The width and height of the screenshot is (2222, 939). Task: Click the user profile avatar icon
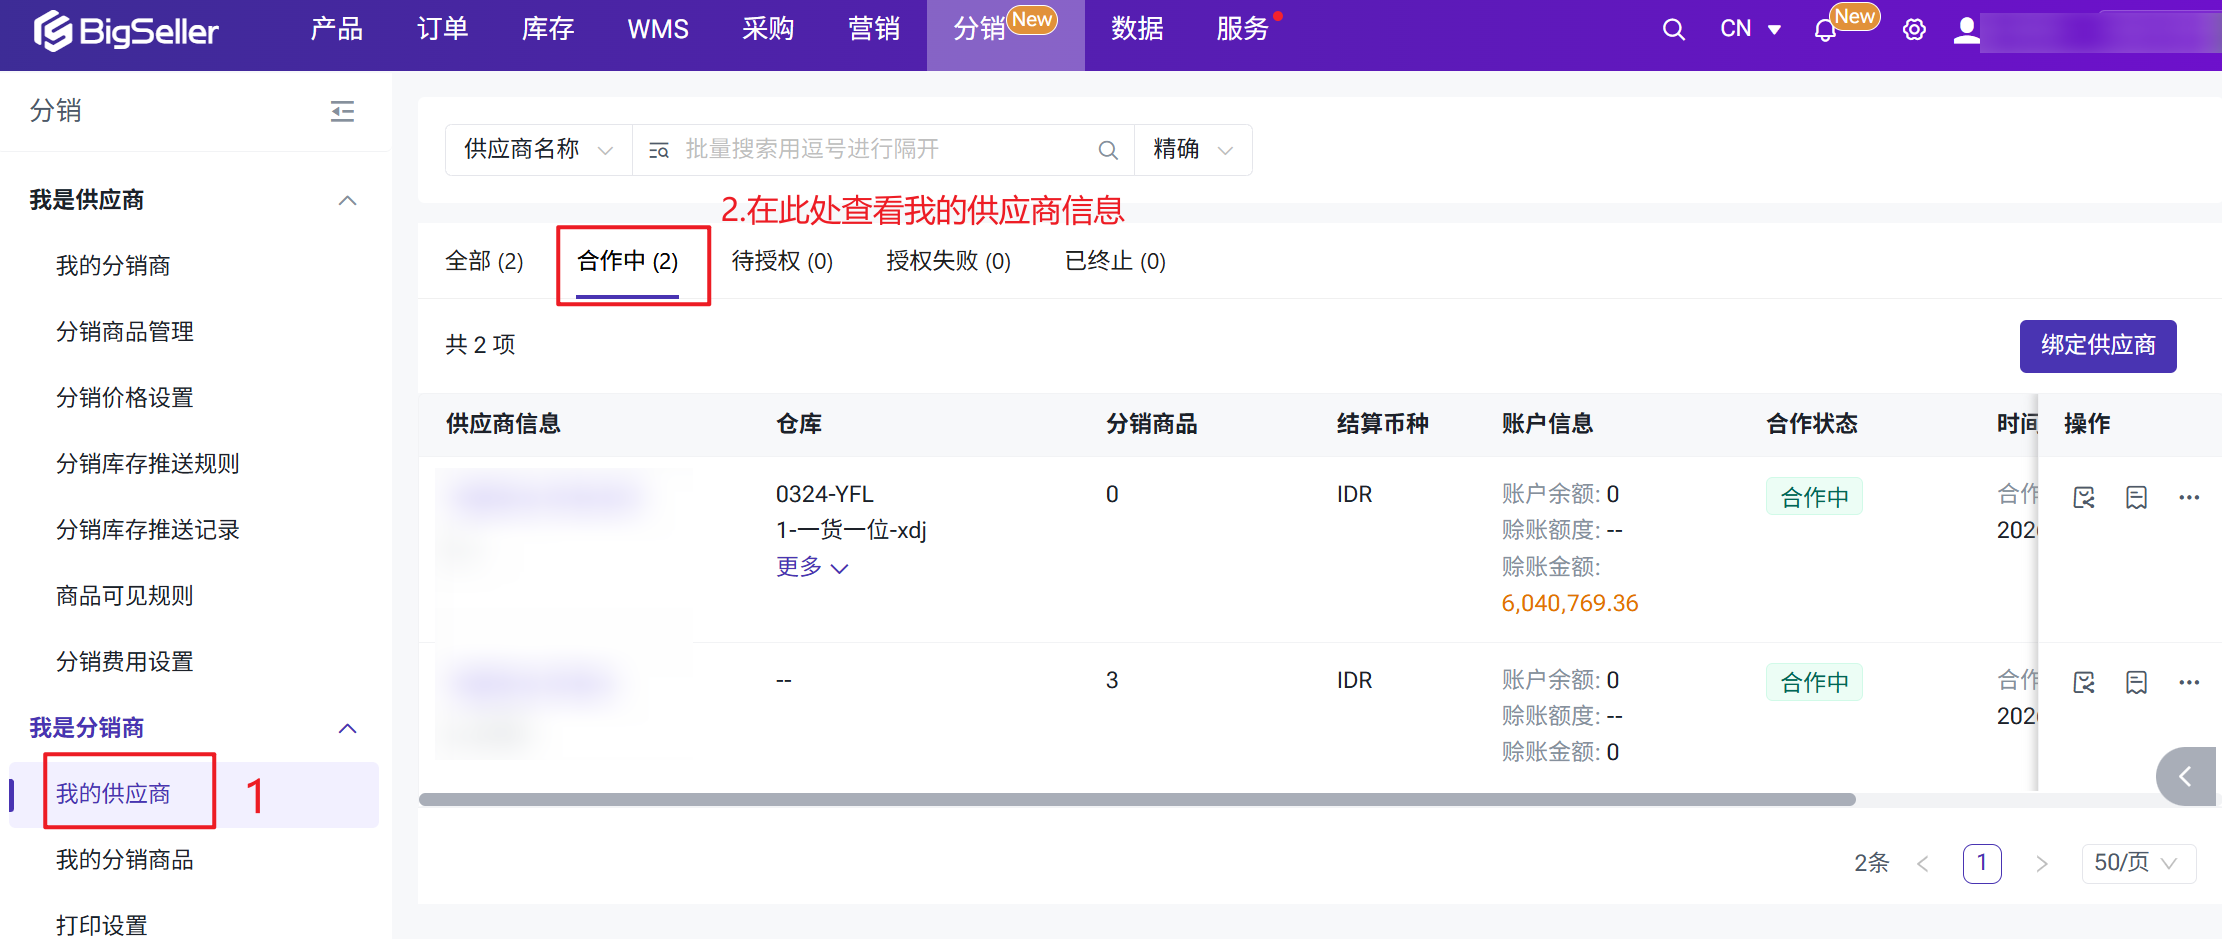coord(1966,30)
